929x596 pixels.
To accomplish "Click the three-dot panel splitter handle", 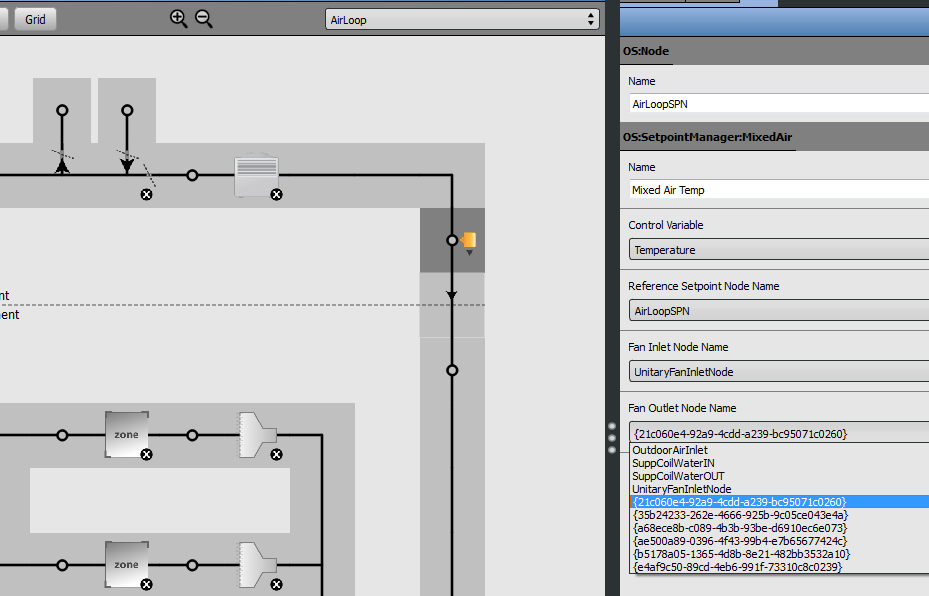I will coord(612,438).
